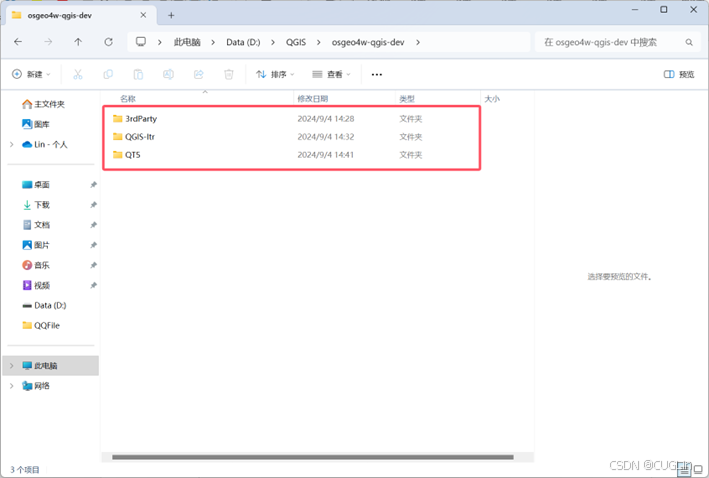The image size is (709, 478).
Task: Click the forward navigation arrow
Action: pos(48,42)
